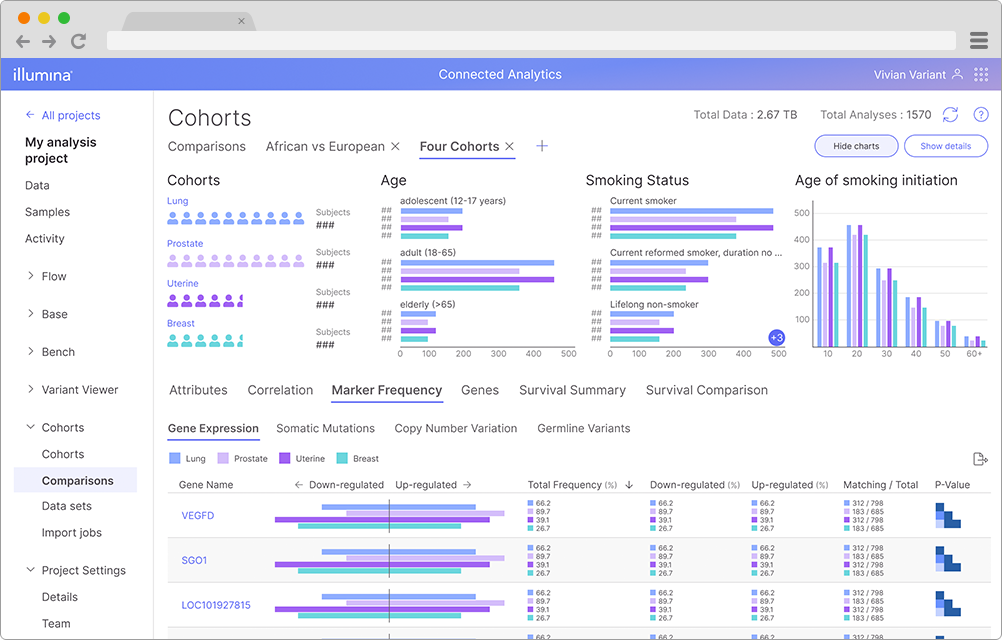Screen dimensions: 1002x640
Task: Click the browser address bar
Action: [x=531, y=41]
